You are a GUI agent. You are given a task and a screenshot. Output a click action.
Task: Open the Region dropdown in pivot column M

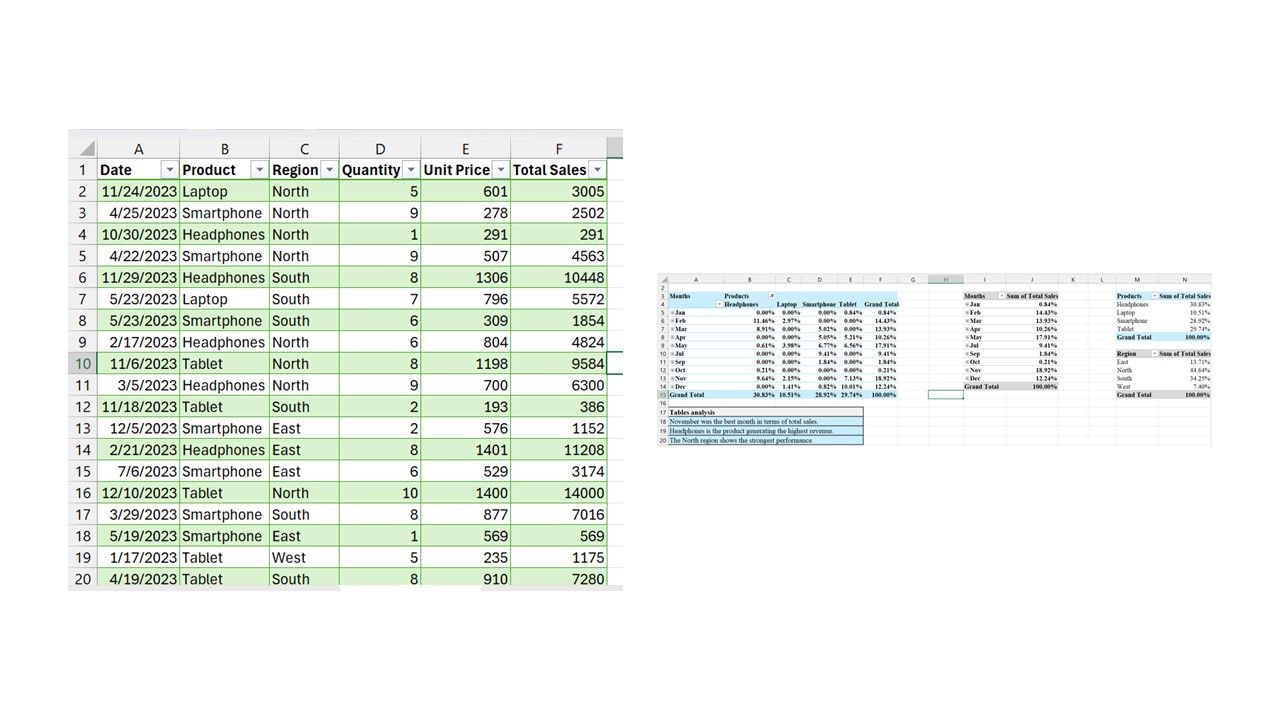pyautogui.click(x=1154, y=354)
